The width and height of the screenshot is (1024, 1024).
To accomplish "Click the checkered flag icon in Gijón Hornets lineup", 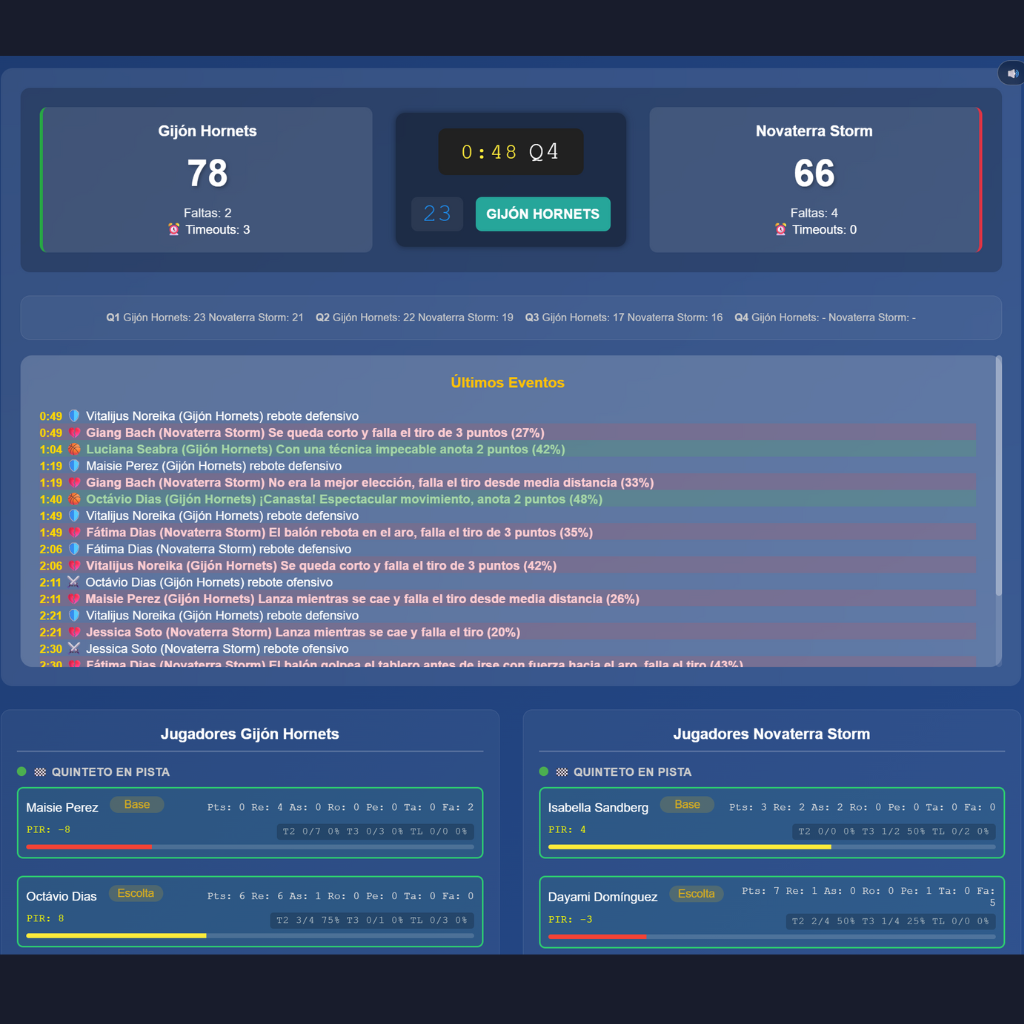I will point(40,772).
